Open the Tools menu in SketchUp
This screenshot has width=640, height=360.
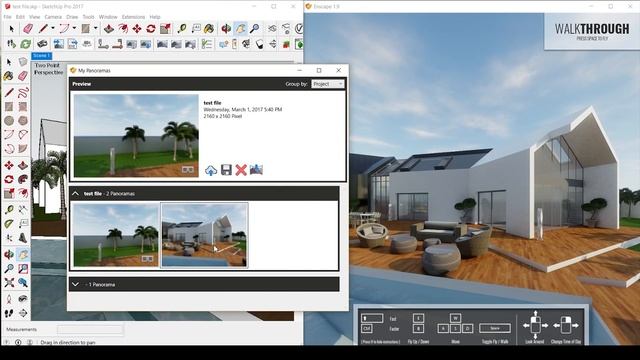coord(89,17)
